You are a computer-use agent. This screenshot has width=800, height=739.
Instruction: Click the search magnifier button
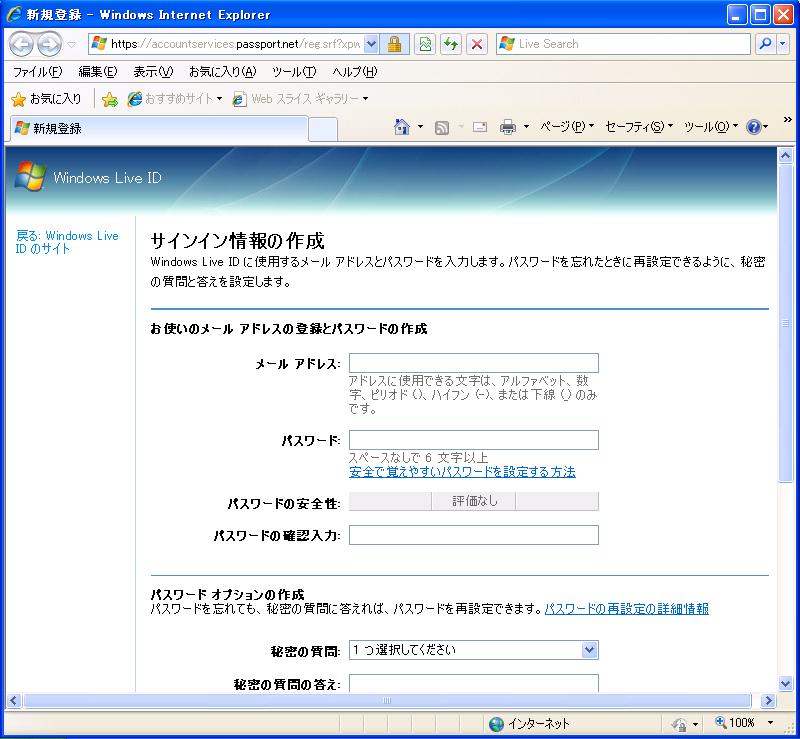[x=765, y=44]
